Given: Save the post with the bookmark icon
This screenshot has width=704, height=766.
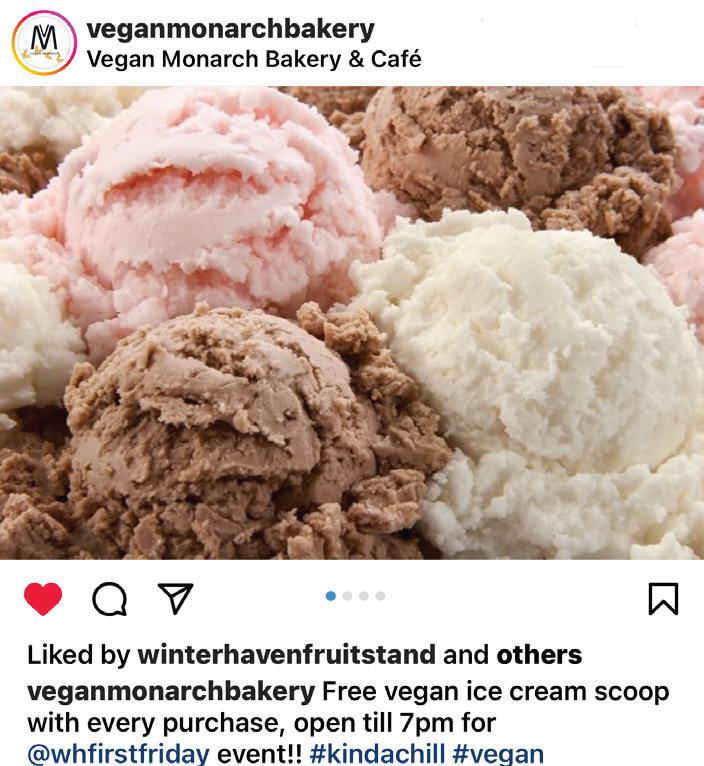Looking at the screenshot, I should [x=663, y=598].
